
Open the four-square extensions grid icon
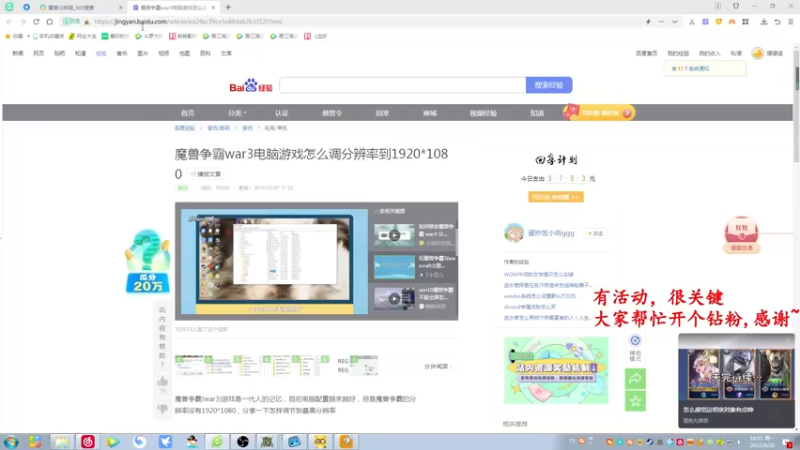[745, 22]
